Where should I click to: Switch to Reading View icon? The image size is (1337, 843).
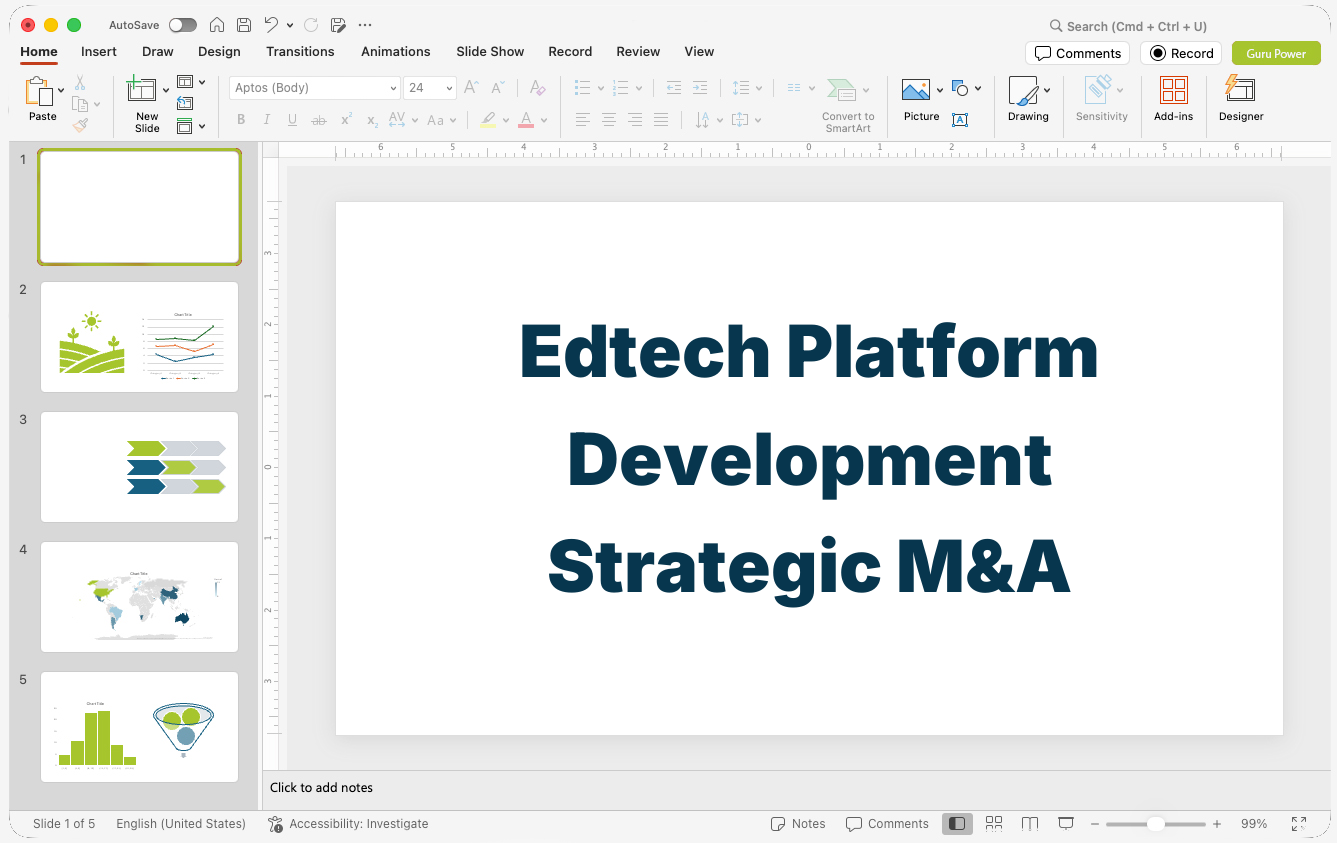pos(1030,823)
